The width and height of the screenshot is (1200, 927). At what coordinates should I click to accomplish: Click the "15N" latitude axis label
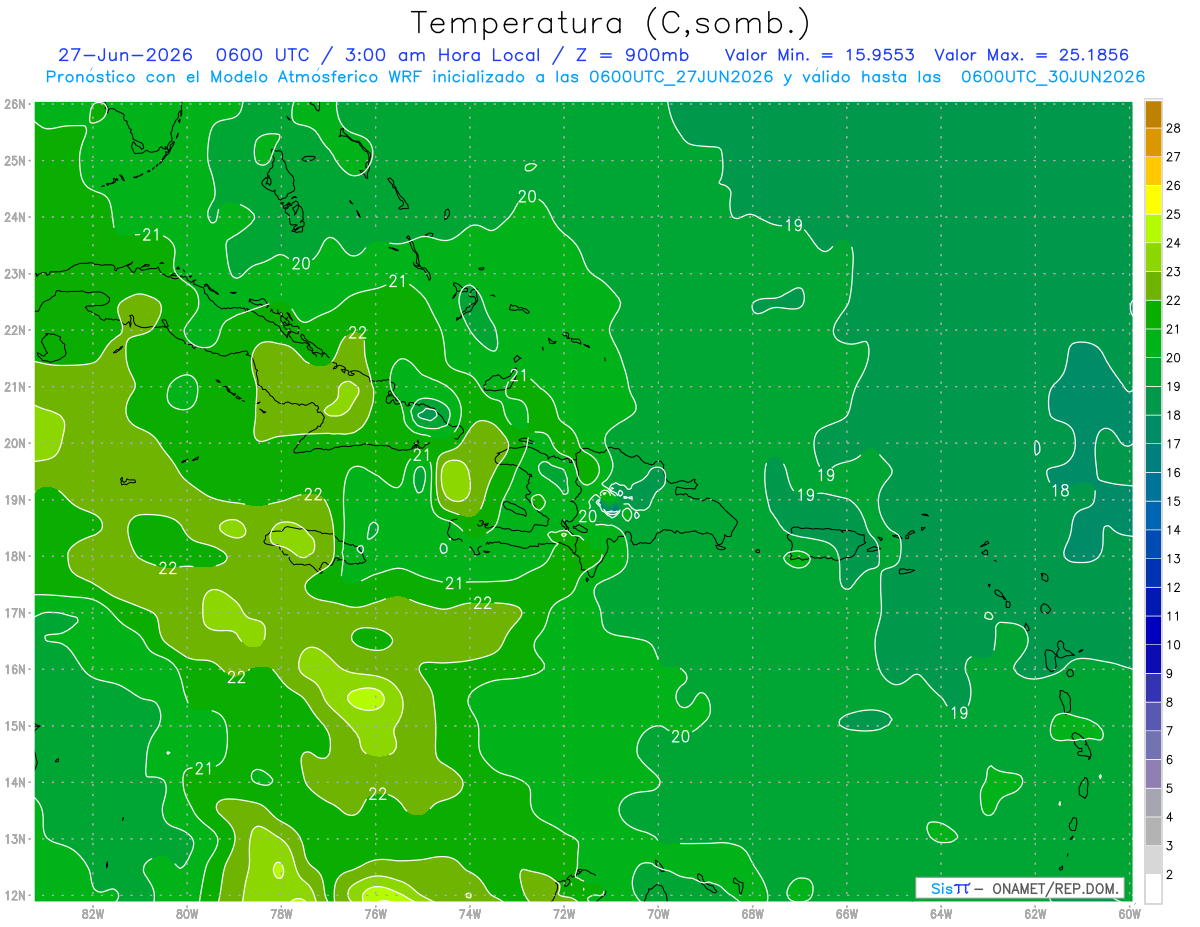pyautogui.click(x=14, y=725)
